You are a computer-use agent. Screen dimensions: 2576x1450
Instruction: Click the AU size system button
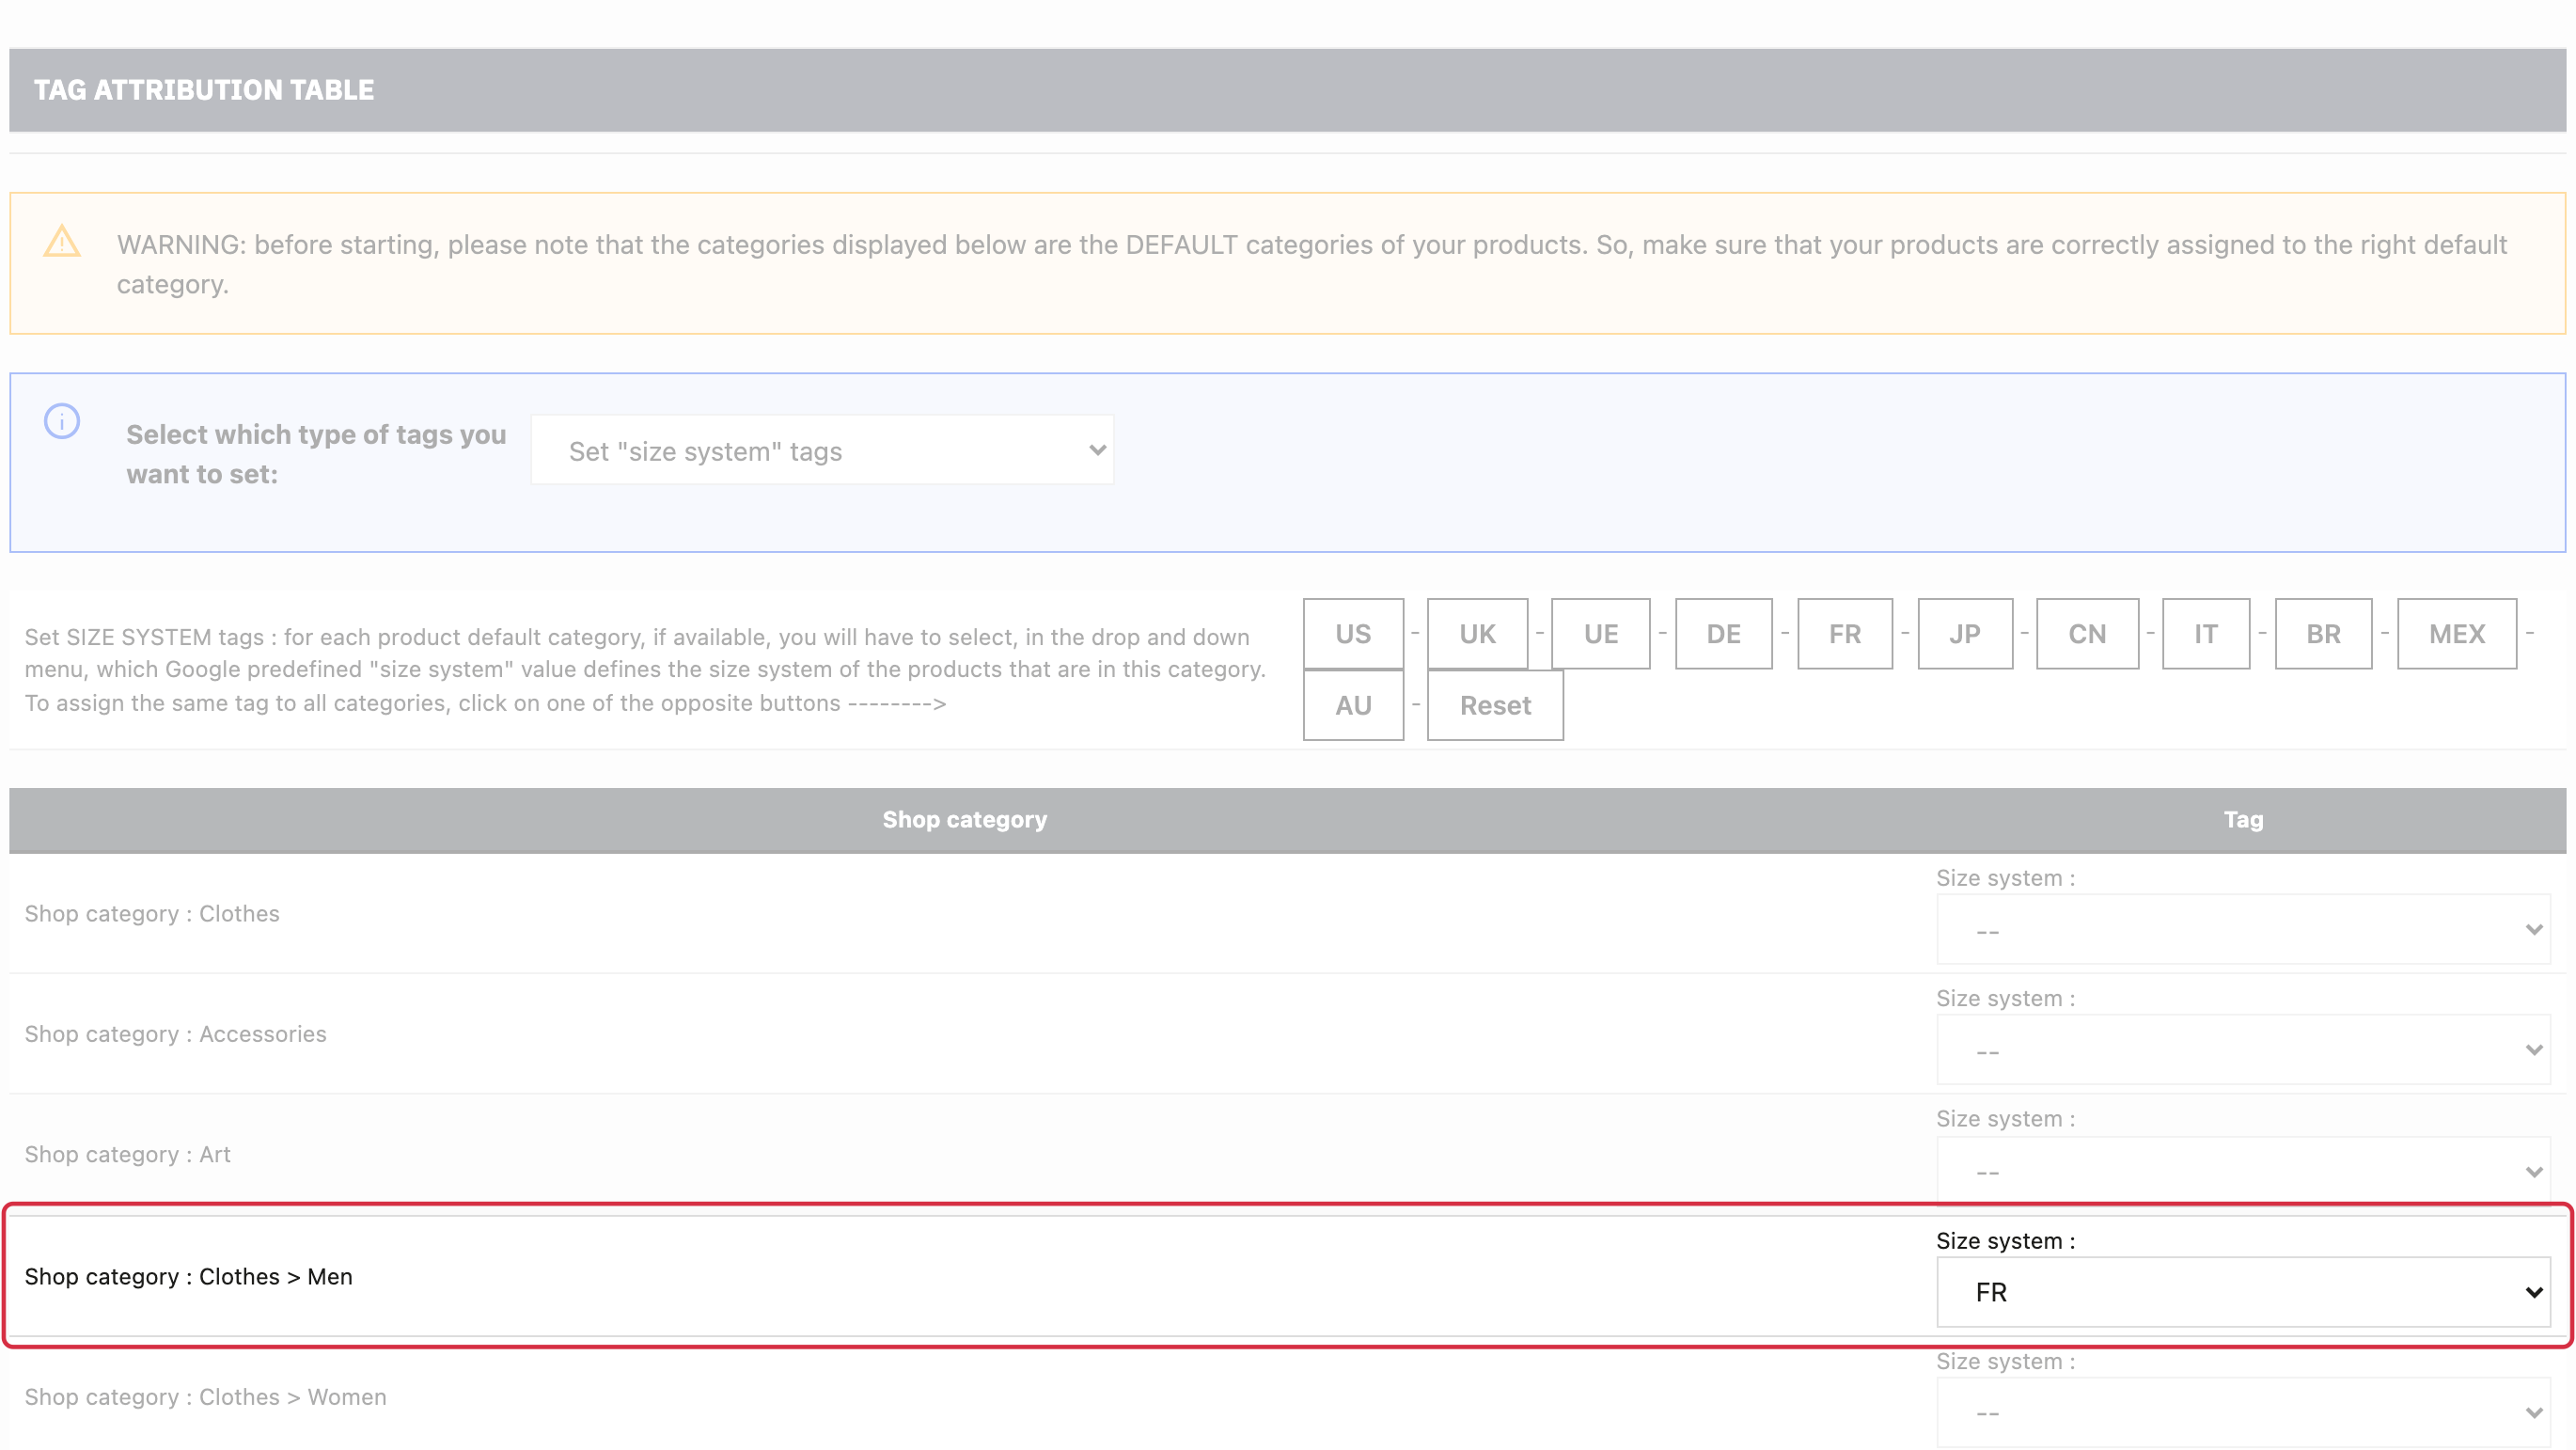coord(1353,705)
